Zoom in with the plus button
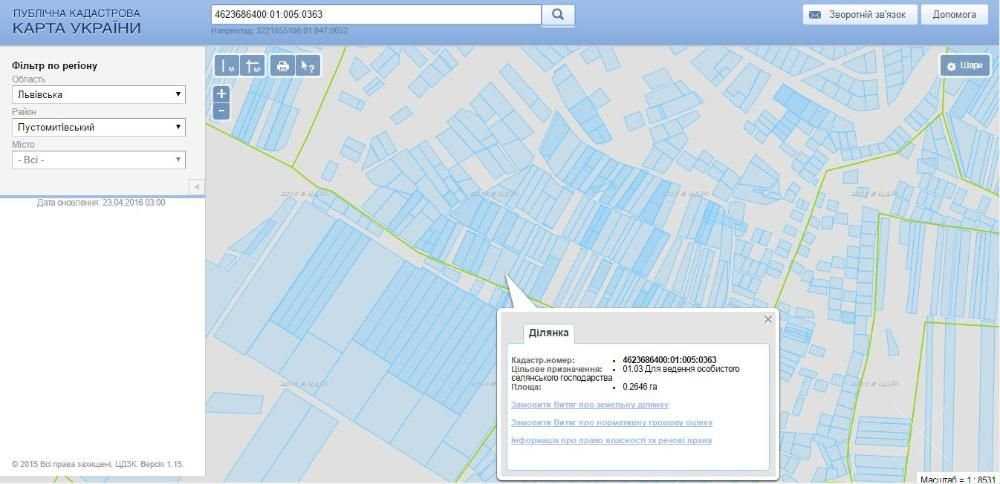The width and height of the screenshot is (1000, 484). coord(221,94)
